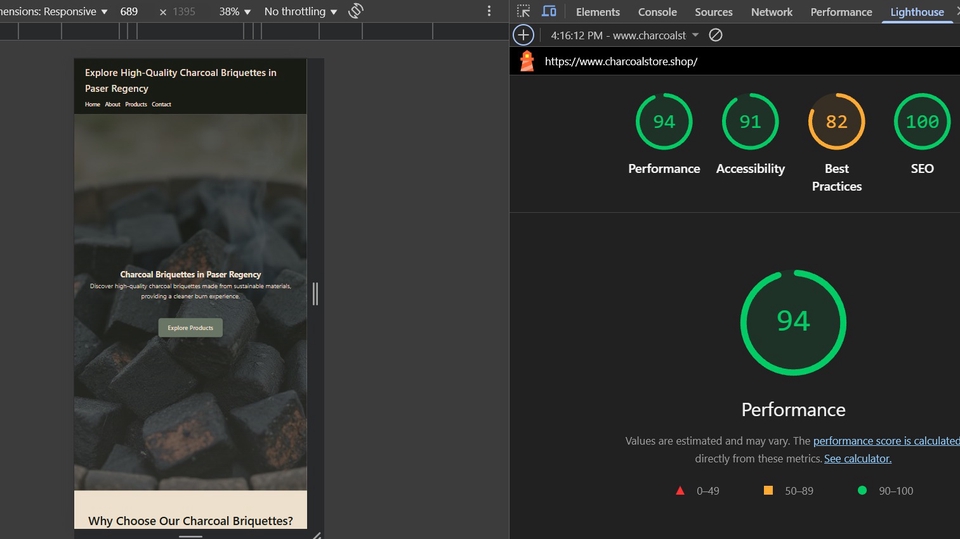
Task: Start a new Lighthouse report with plus icon
Action: 523,35
